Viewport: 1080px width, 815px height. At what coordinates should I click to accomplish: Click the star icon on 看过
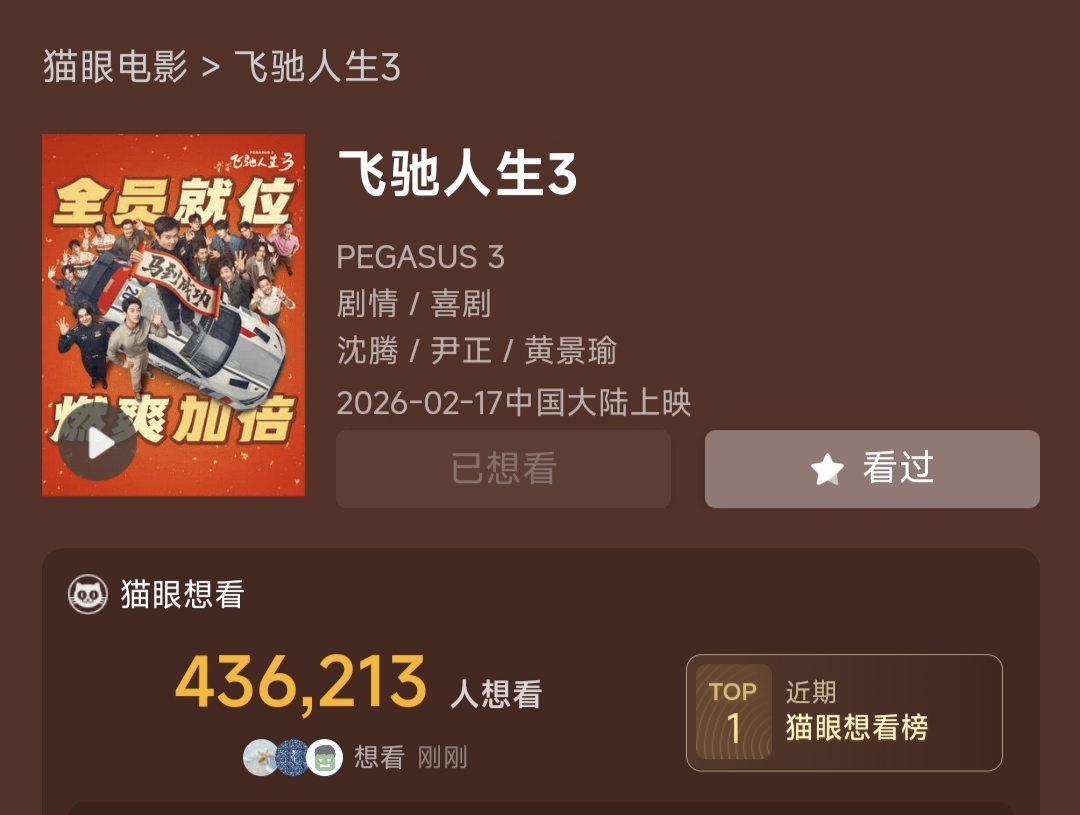tap(827, 470)
